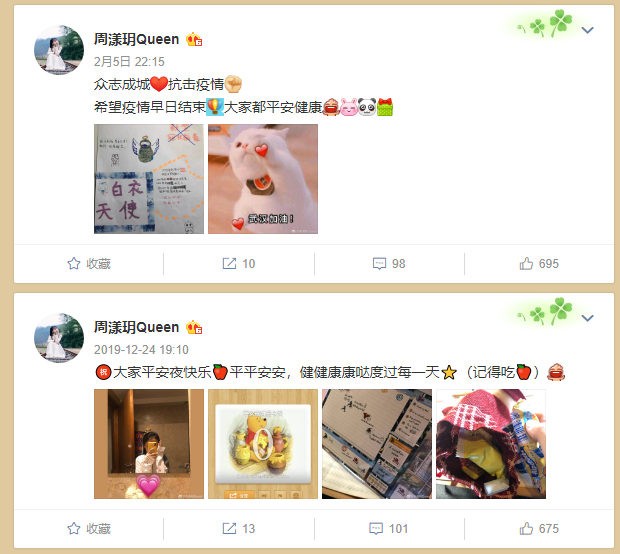This screenshot has height=554, width=620.
Task: Click the star favorite icon on first post
Action: (74, 263)
